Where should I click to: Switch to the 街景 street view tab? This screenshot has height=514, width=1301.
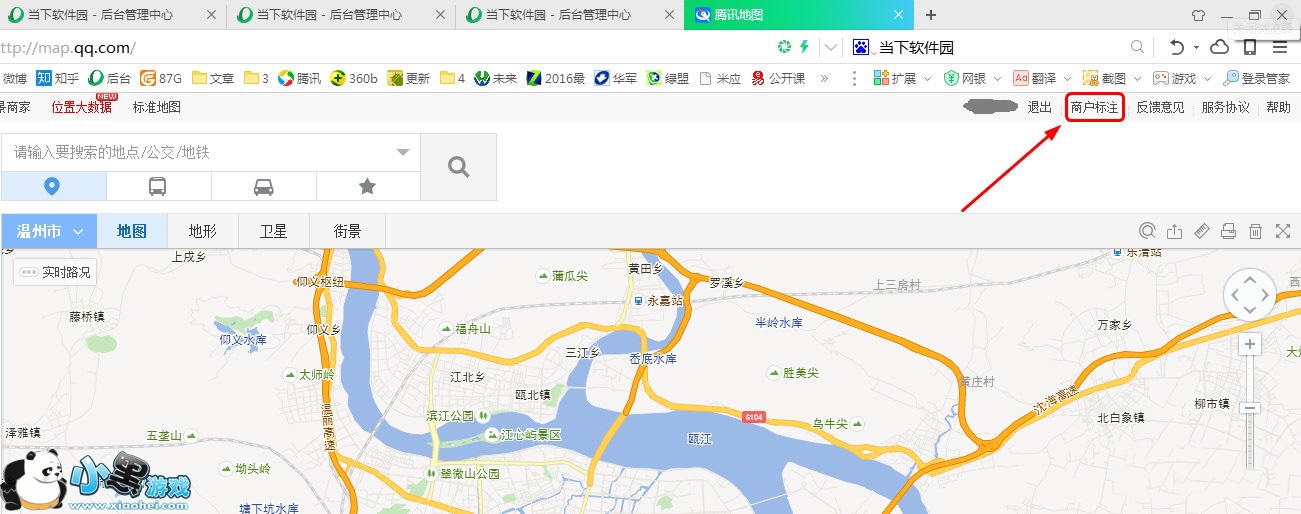347,231
